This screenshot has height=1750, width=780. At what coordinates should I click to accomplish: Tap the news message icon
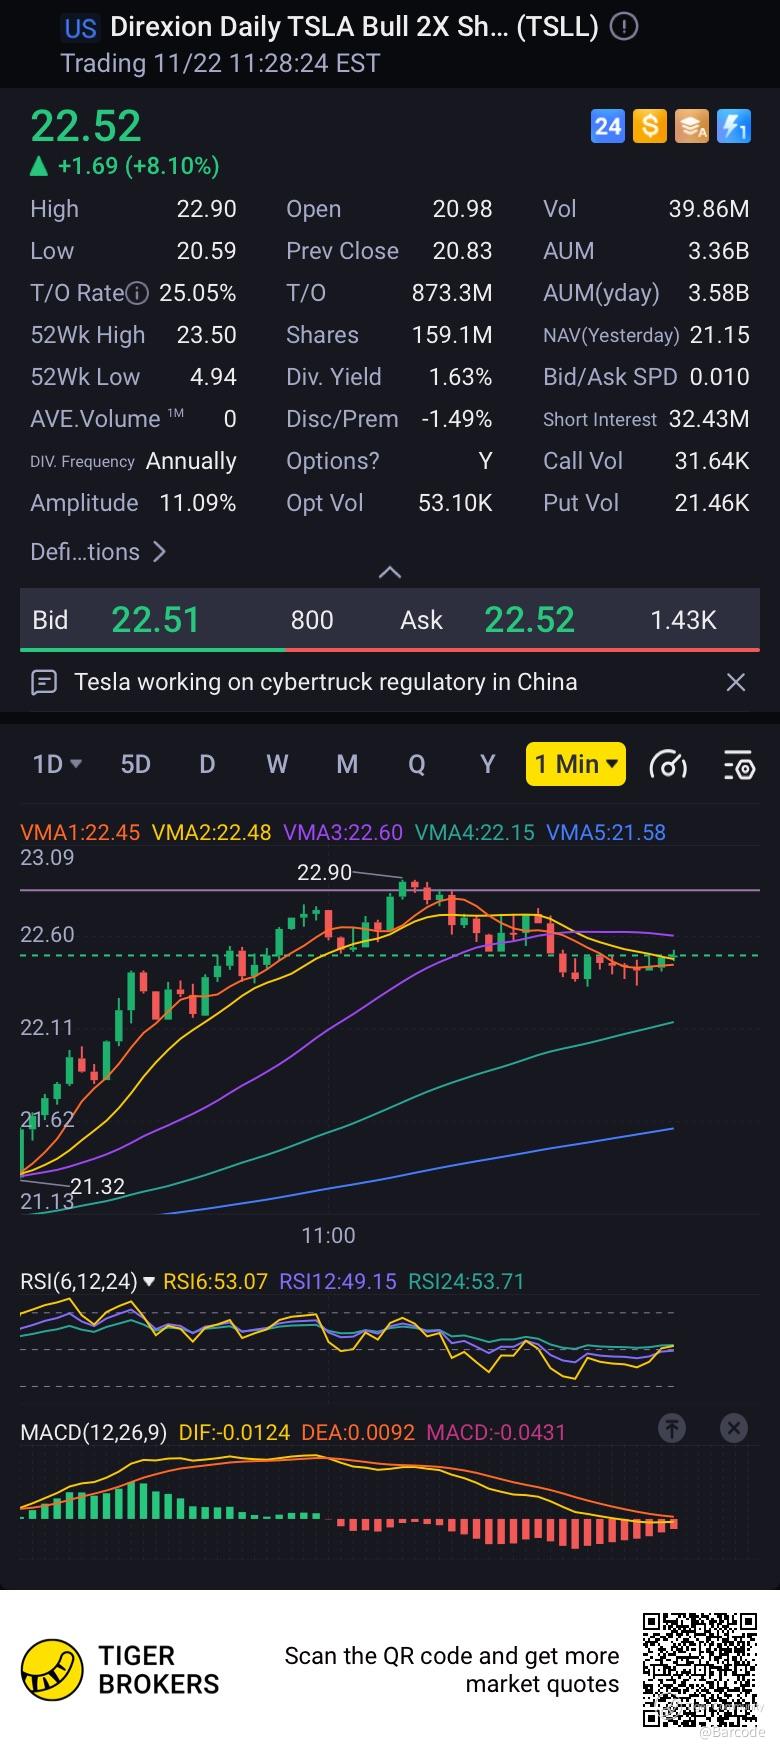44,683
